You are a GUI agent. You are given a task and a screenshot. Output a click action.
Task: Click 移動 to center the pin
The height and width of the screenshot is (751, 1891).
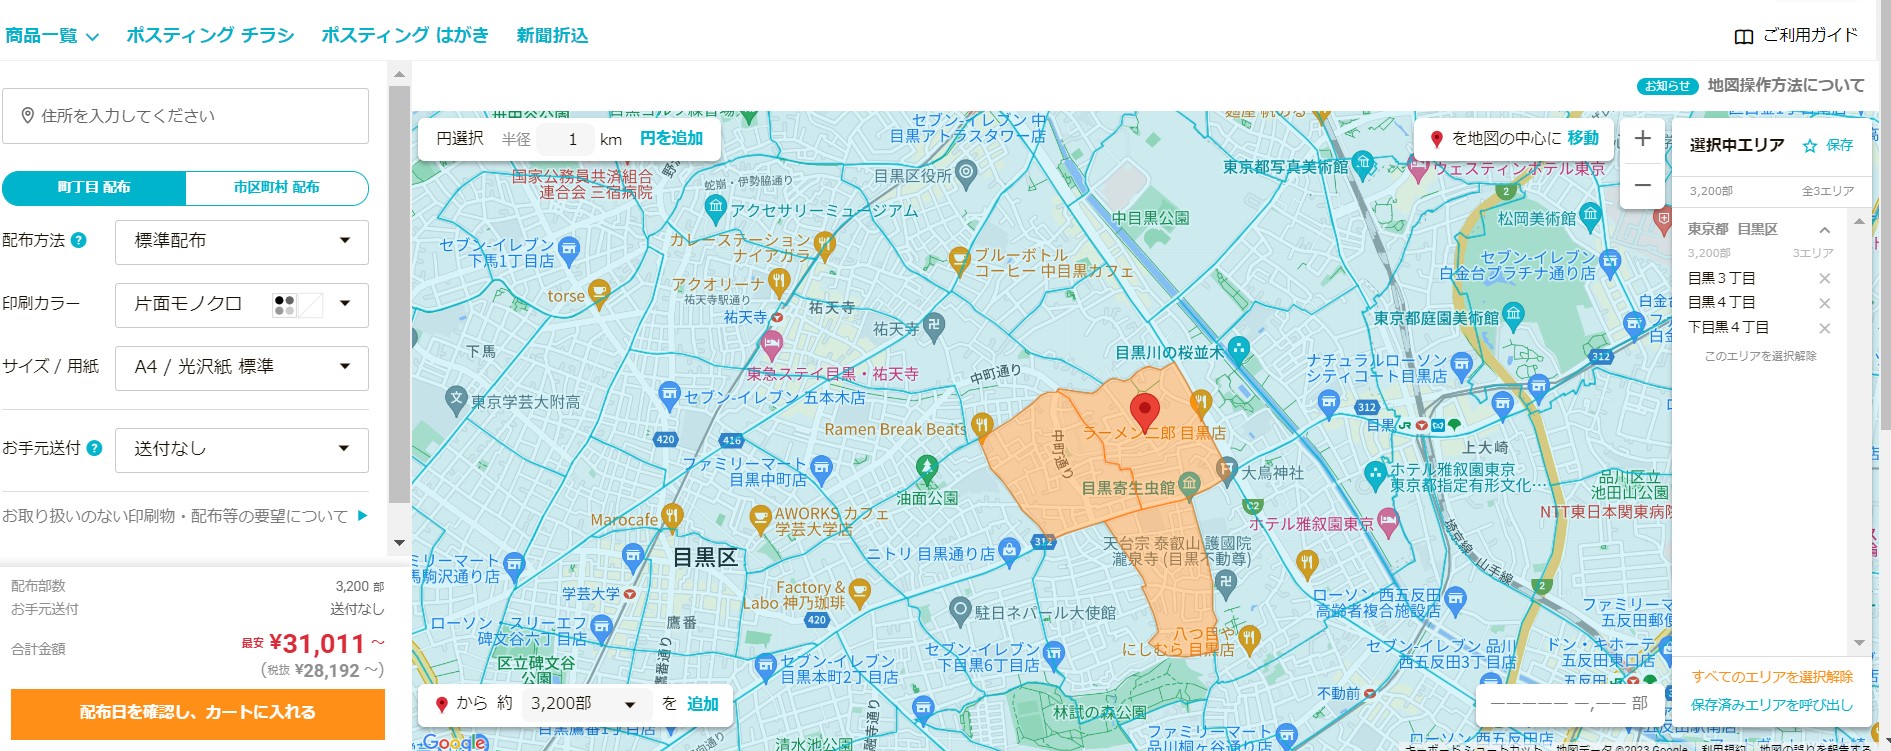coord(1583,139)
